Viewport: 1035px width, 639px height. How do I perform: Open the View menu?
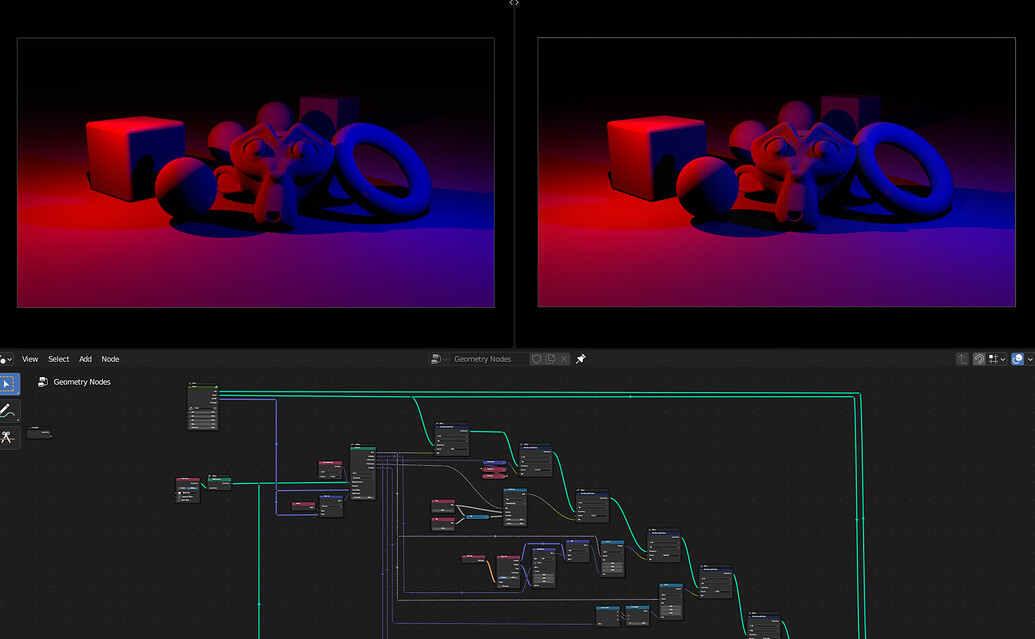click(30, 359)
